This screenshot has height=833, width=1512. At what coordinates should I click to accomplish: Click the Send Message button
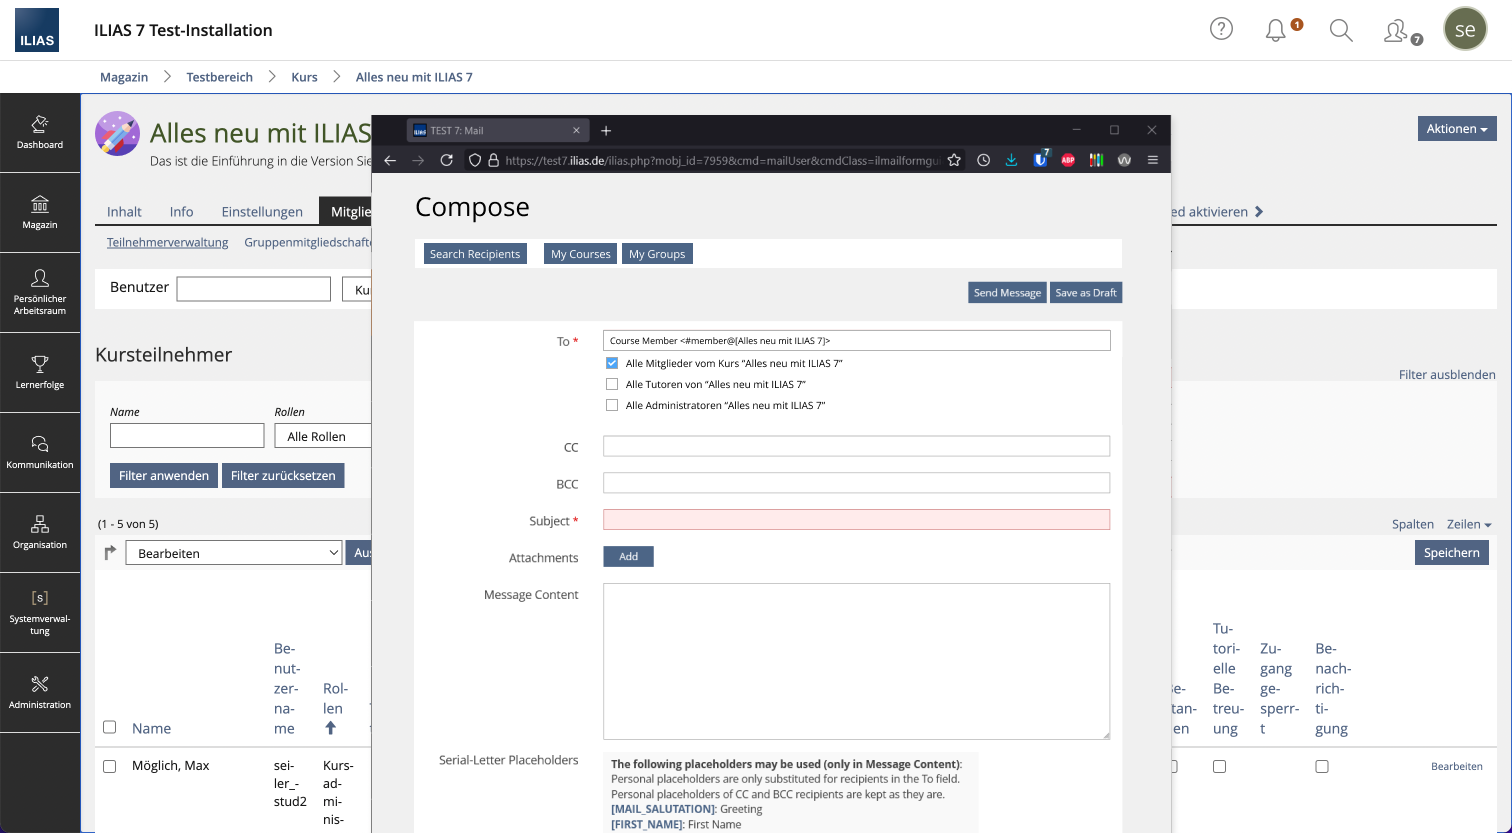[1007, 293]
